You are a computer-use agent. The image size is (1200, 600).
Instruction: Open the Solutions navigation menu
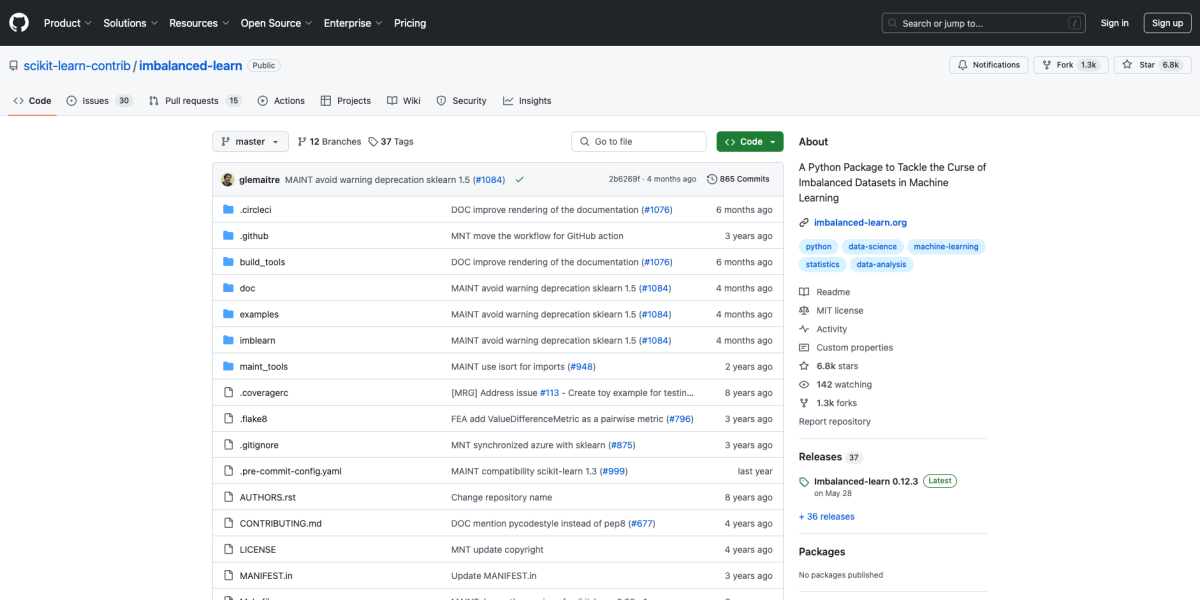click(130, 23)
